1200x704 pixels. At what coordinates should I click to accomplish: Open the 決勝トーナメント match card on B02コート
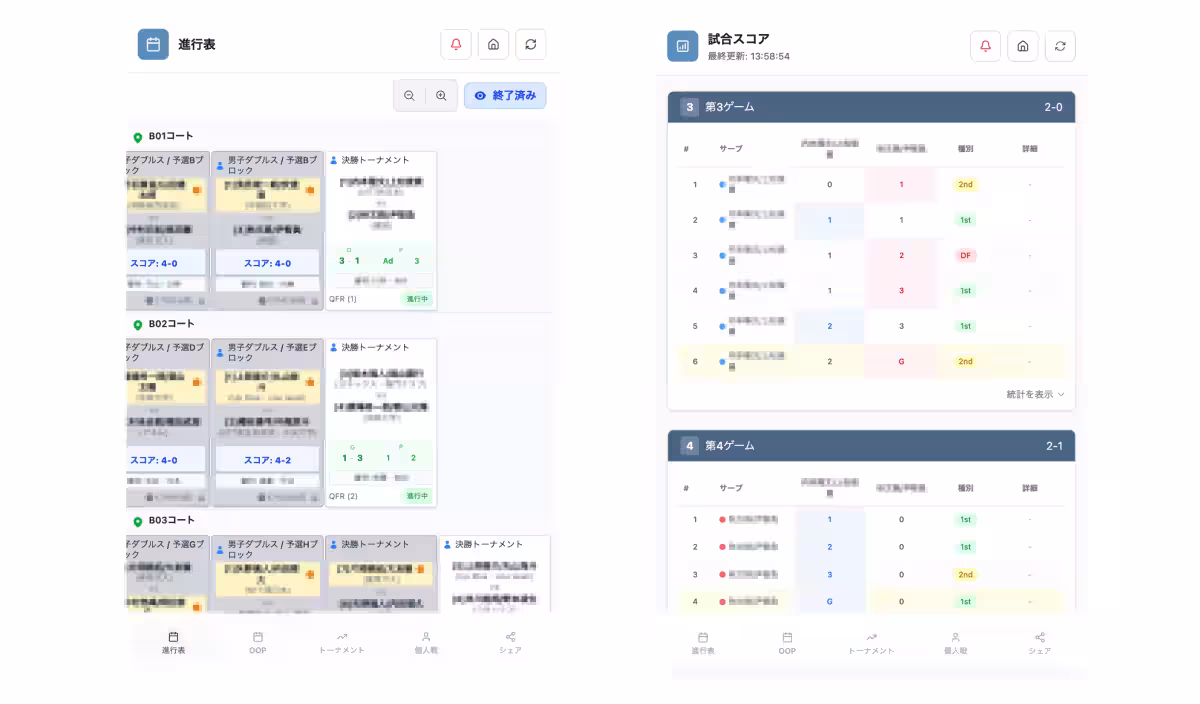coord(380,420)
